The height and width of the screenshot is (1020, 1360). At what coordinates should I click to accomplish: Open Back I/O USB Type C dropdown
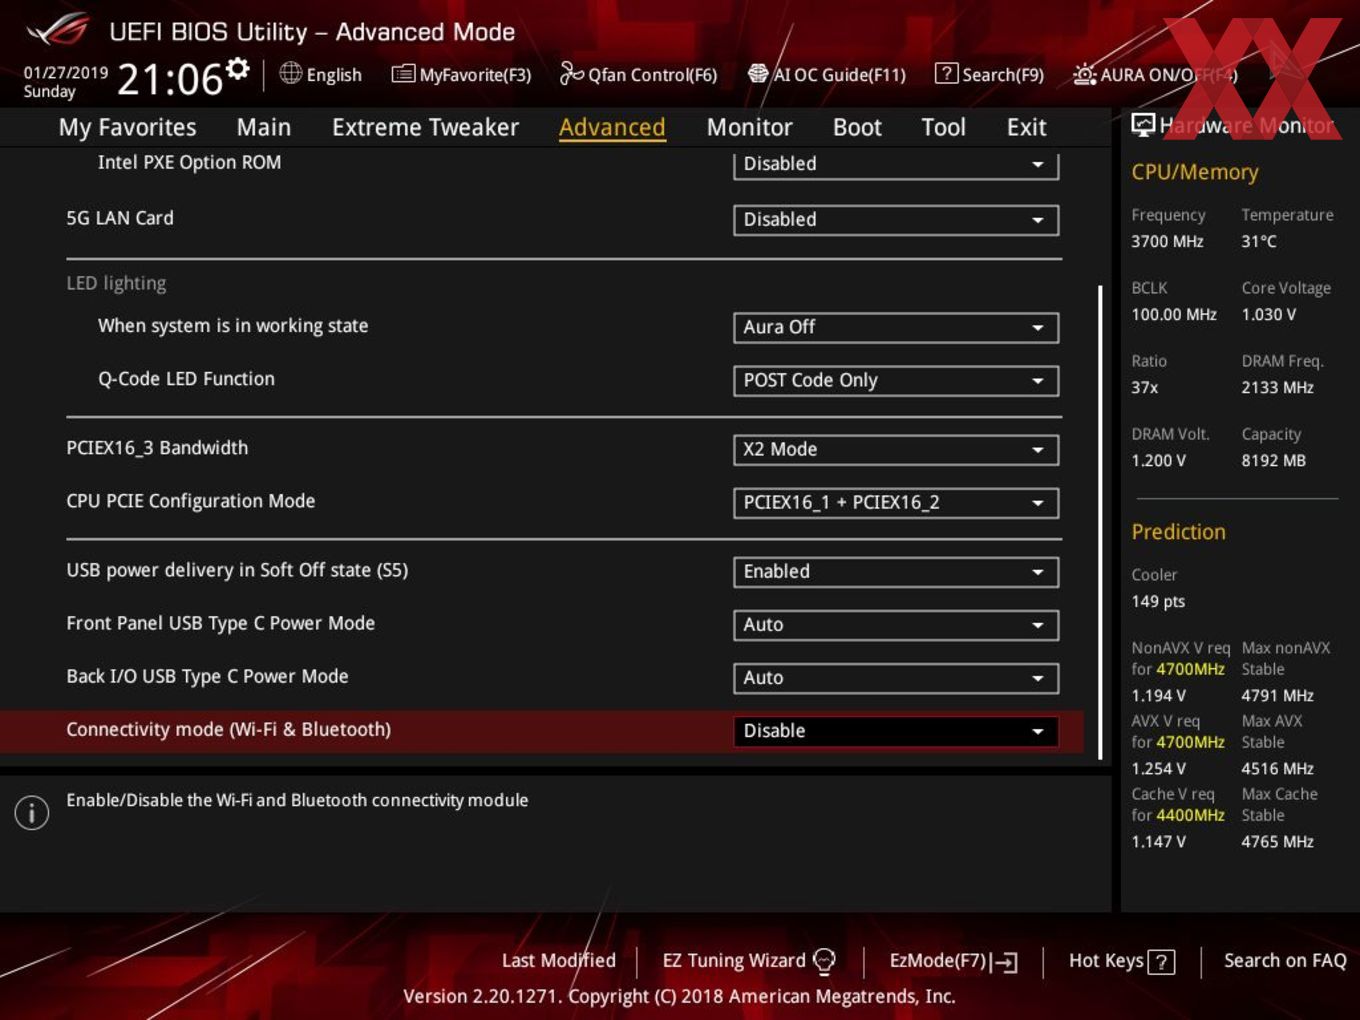tap(896, 678)
